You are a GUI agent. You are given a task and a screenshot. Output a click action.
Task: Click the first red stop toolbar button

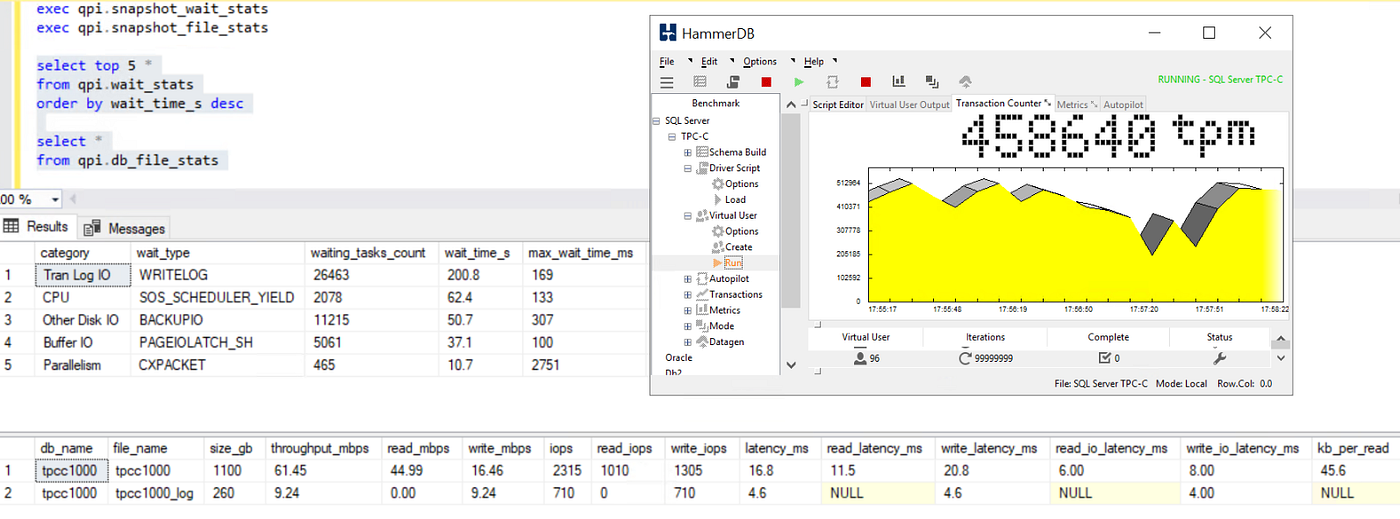[x=766, y=82]
